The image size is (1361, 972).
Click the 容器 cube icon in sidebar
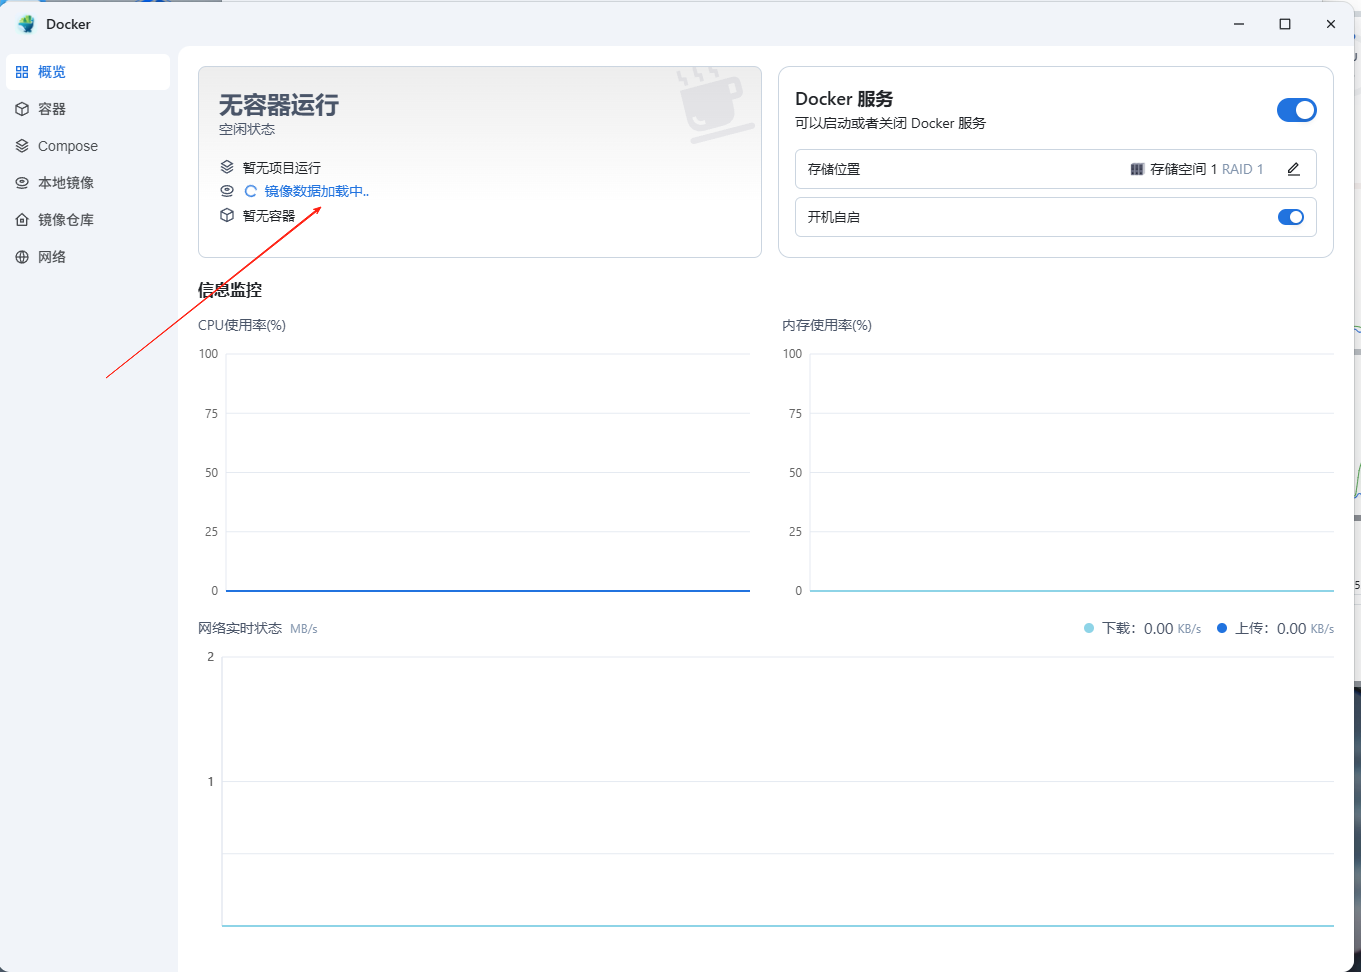(22, 109)
